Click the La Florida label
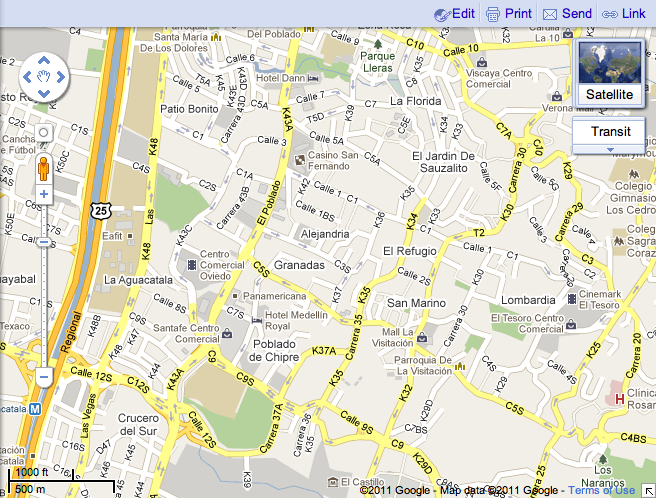 pos(415,101)
